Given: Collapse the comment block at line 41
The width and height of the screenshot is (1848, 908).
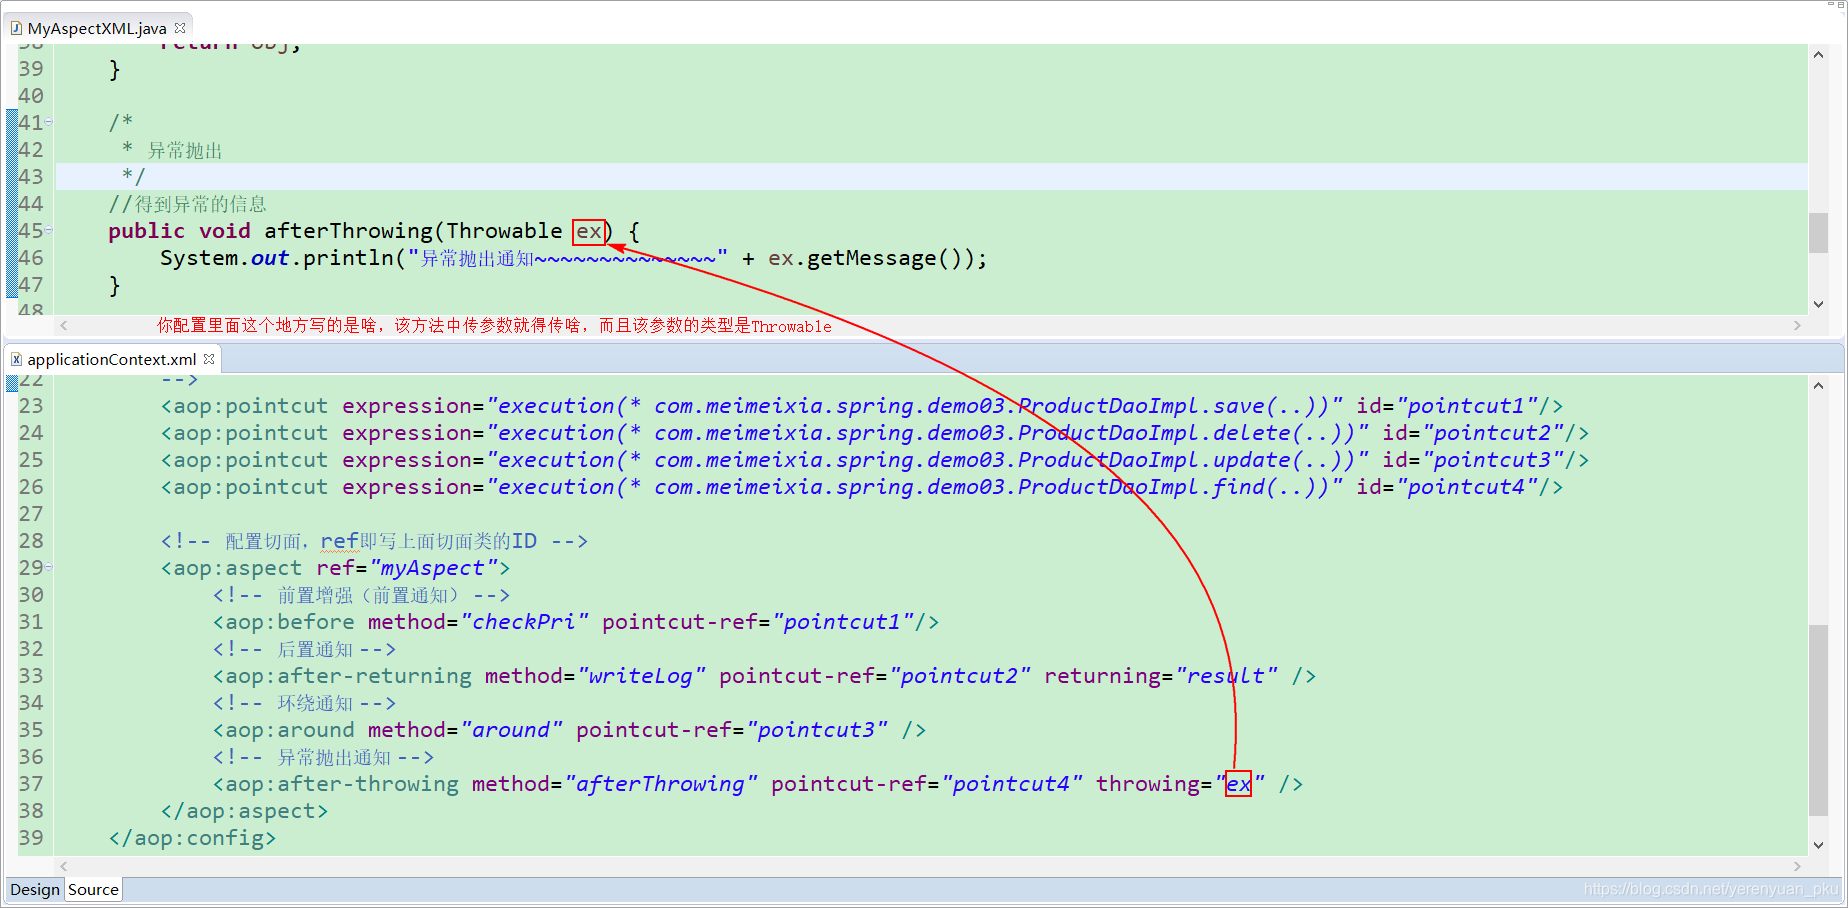Looking at the screenshot, I should pos(48,122).
